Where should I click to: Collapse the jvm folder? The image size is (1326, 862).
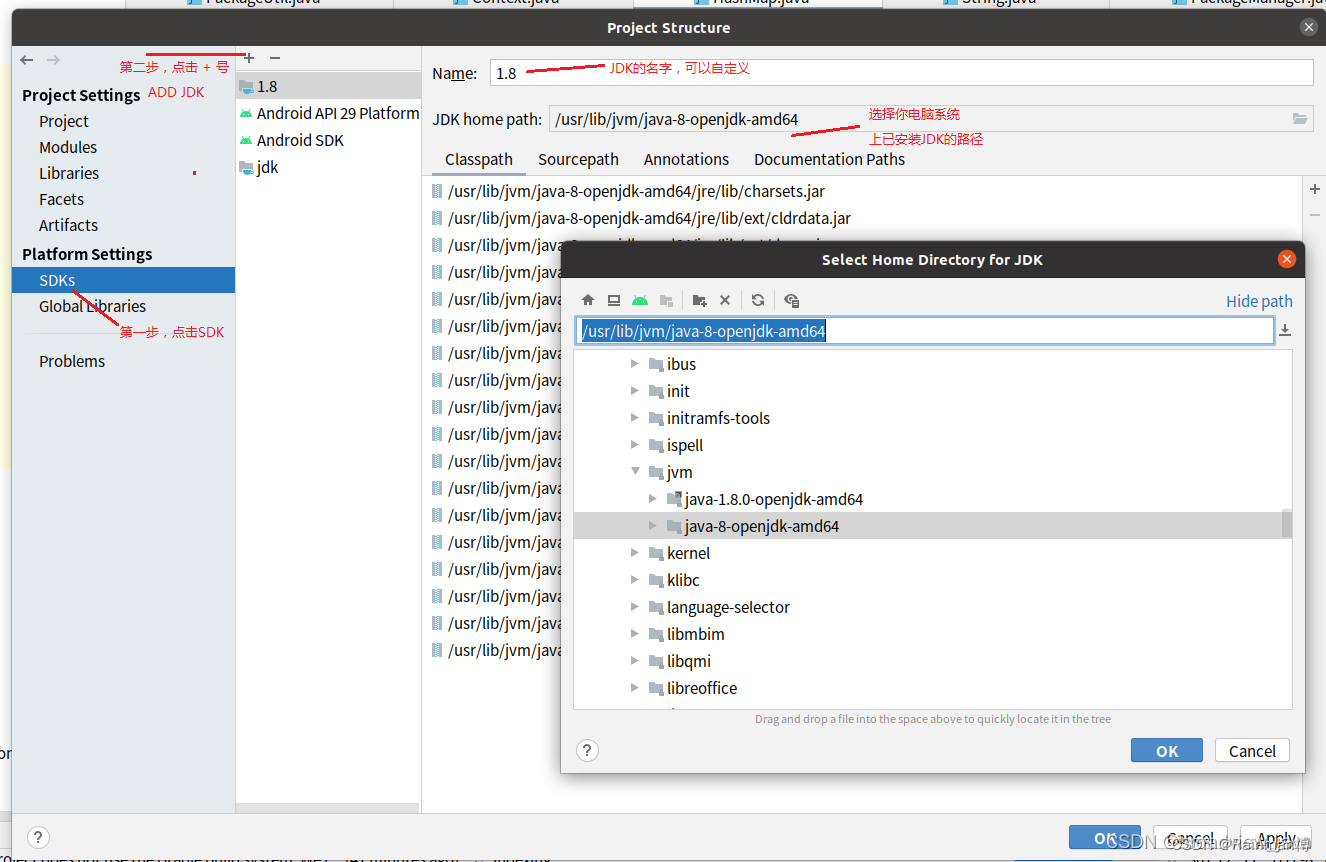click(x=635, y=472)
